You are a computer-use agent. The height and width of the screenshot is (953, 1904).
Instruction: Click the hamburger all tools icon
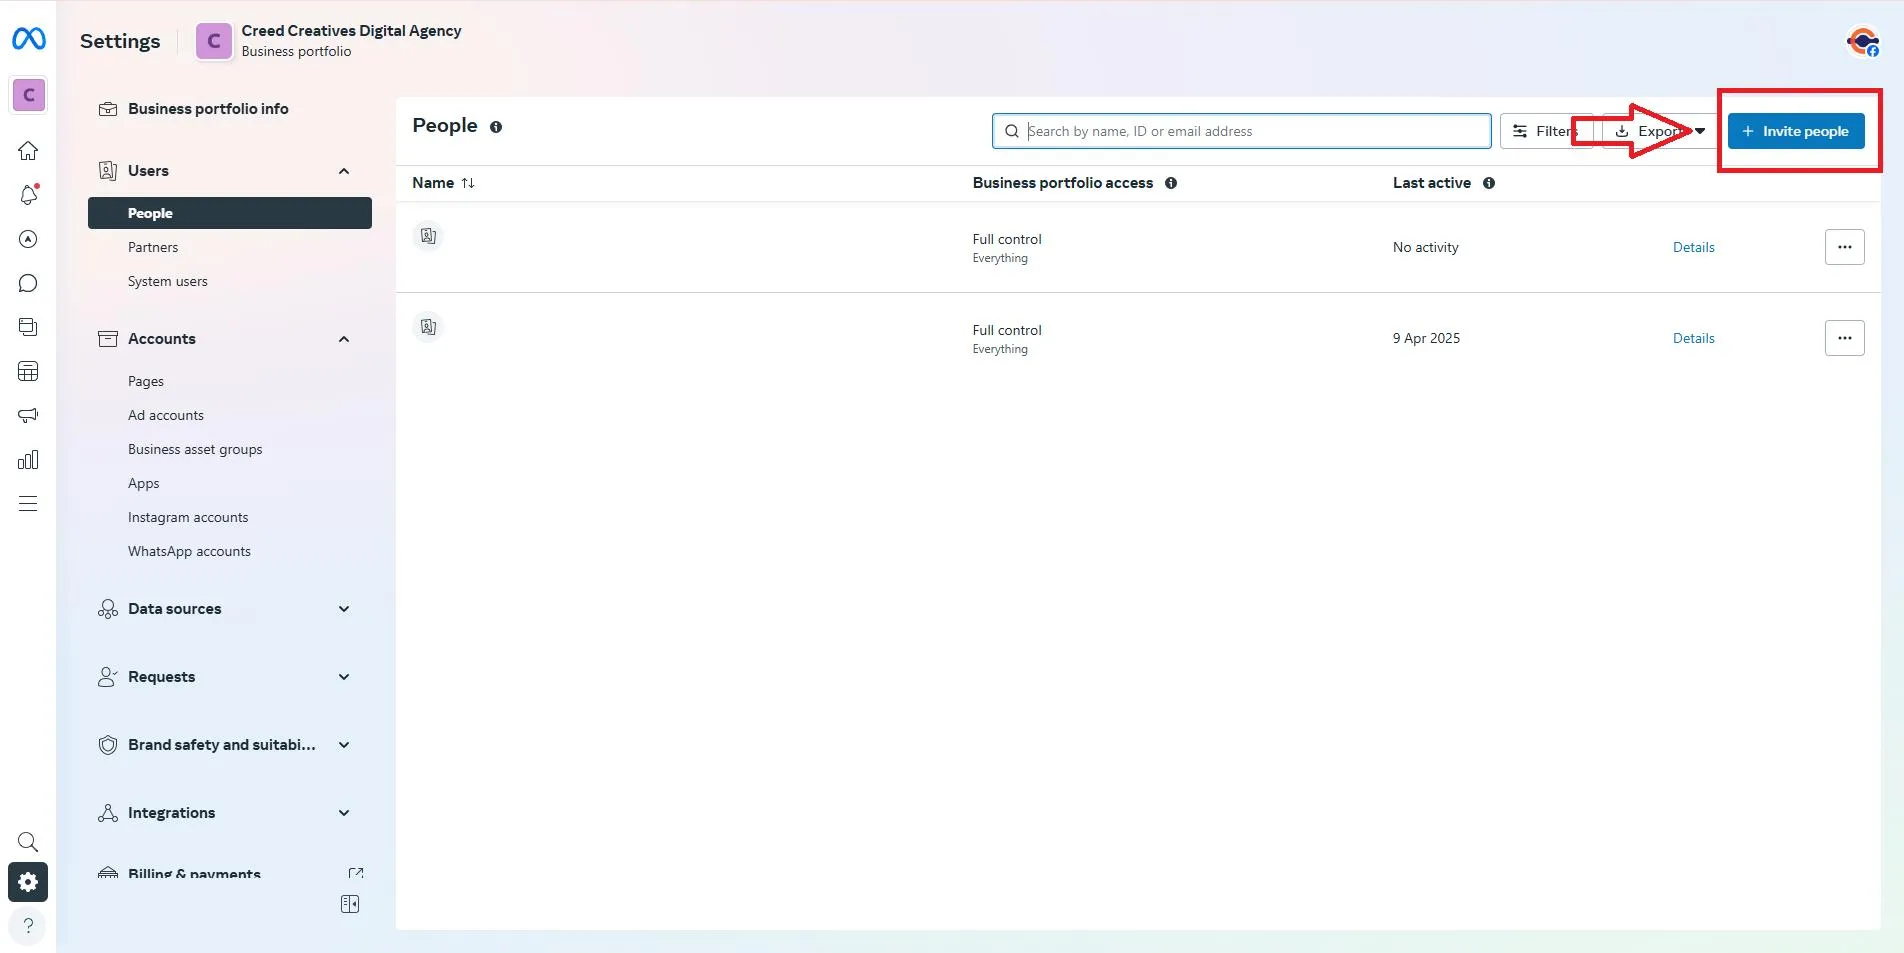28,503
